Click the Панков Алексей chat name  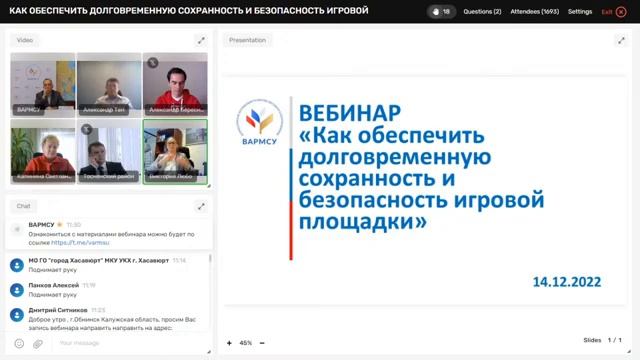point(53,285)
